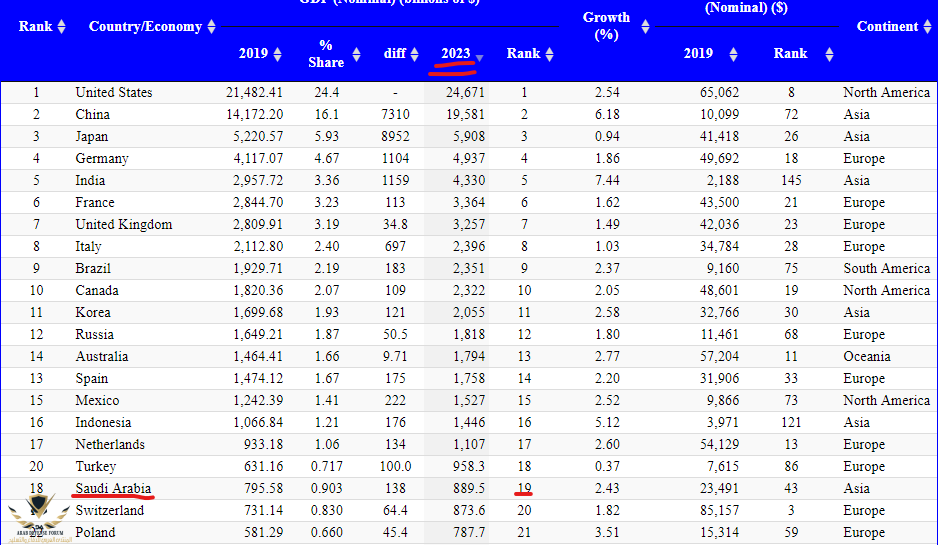Viewport: 939px width, 545px height.
Task: Click sort arrows beside the Growth (%) header
Action: [x=645, y=27]
